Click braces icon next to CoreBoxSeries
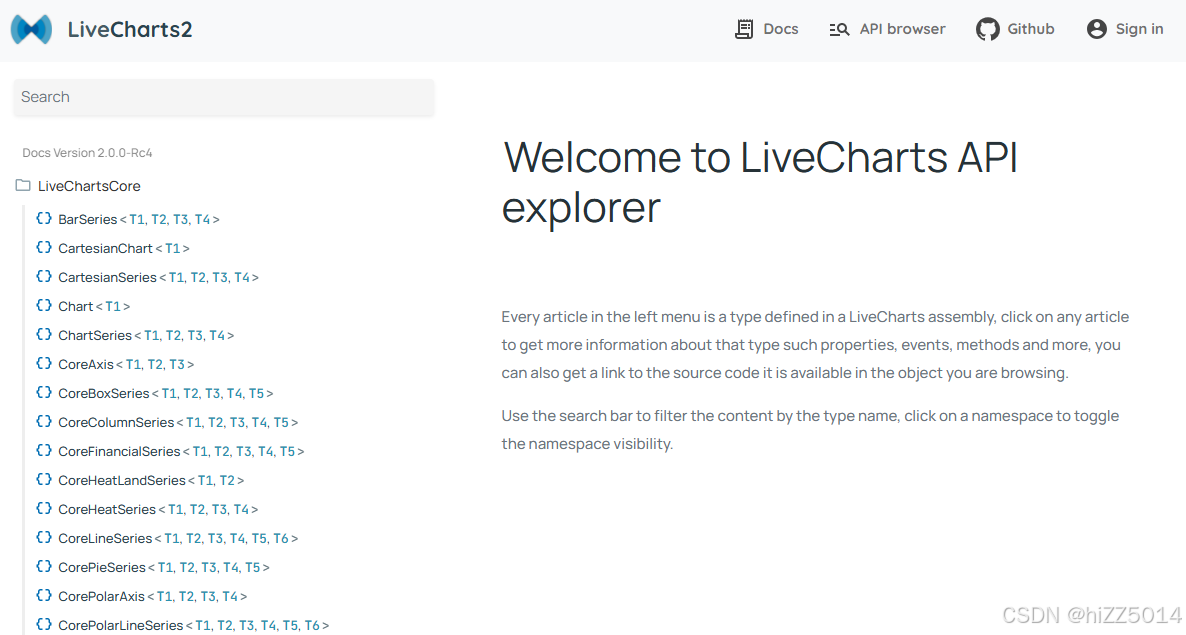This screenshot has height=635, width=1186. click(x=44, y=392)
